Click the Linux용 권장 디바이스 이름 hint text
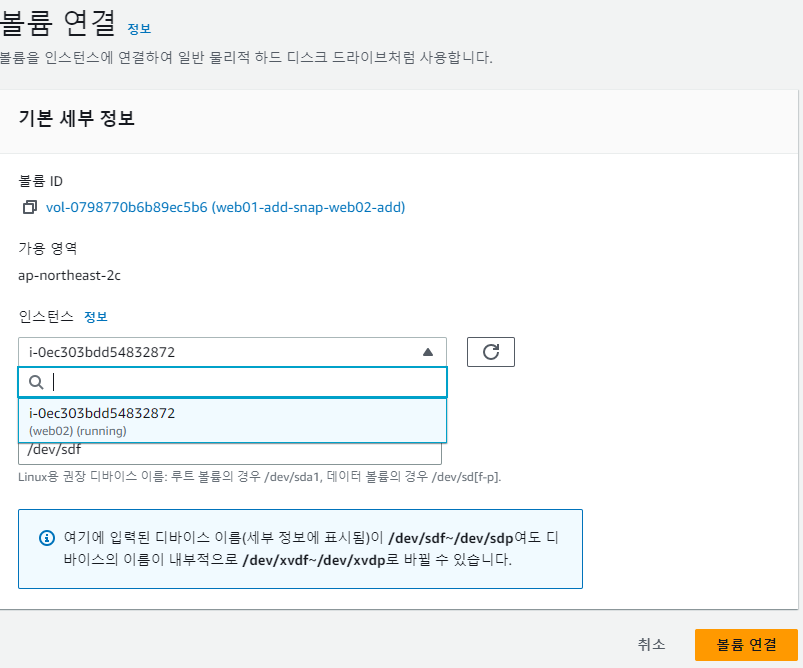 point(260,477)
